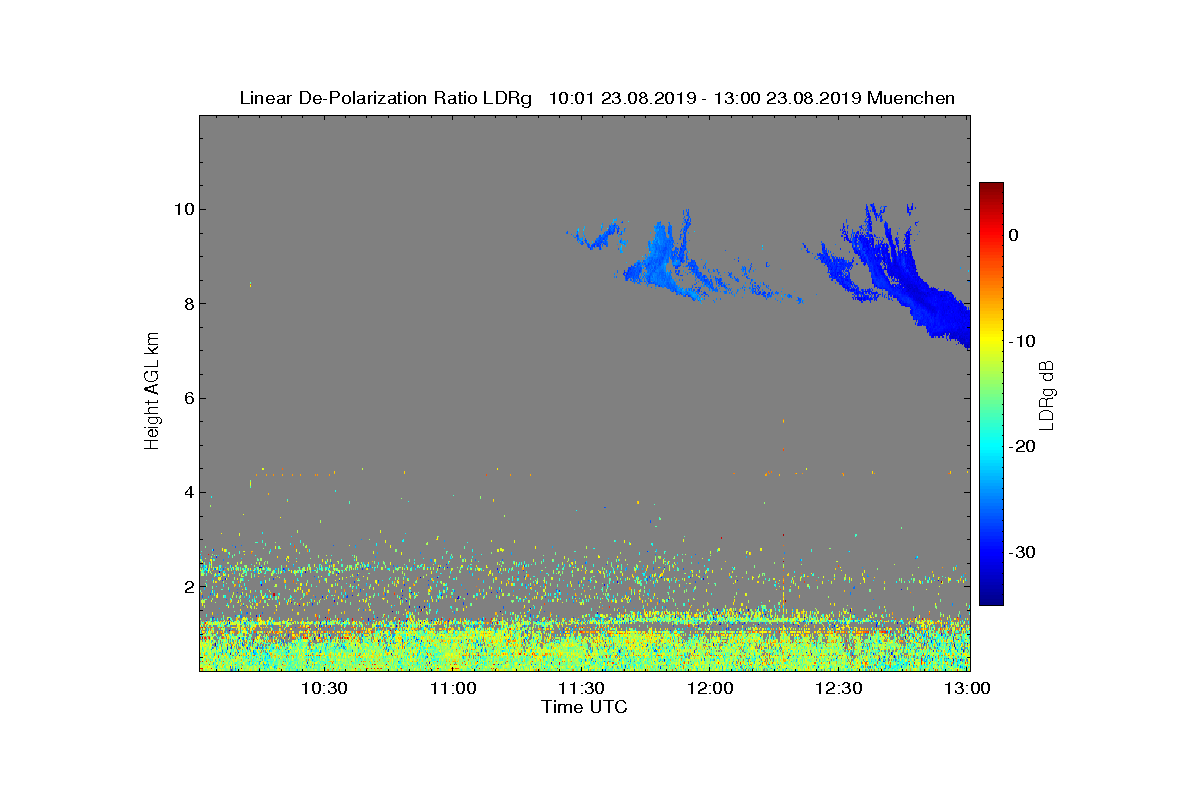Click the colorbar label -10

pyautogui.click(x=1022, y=341)
